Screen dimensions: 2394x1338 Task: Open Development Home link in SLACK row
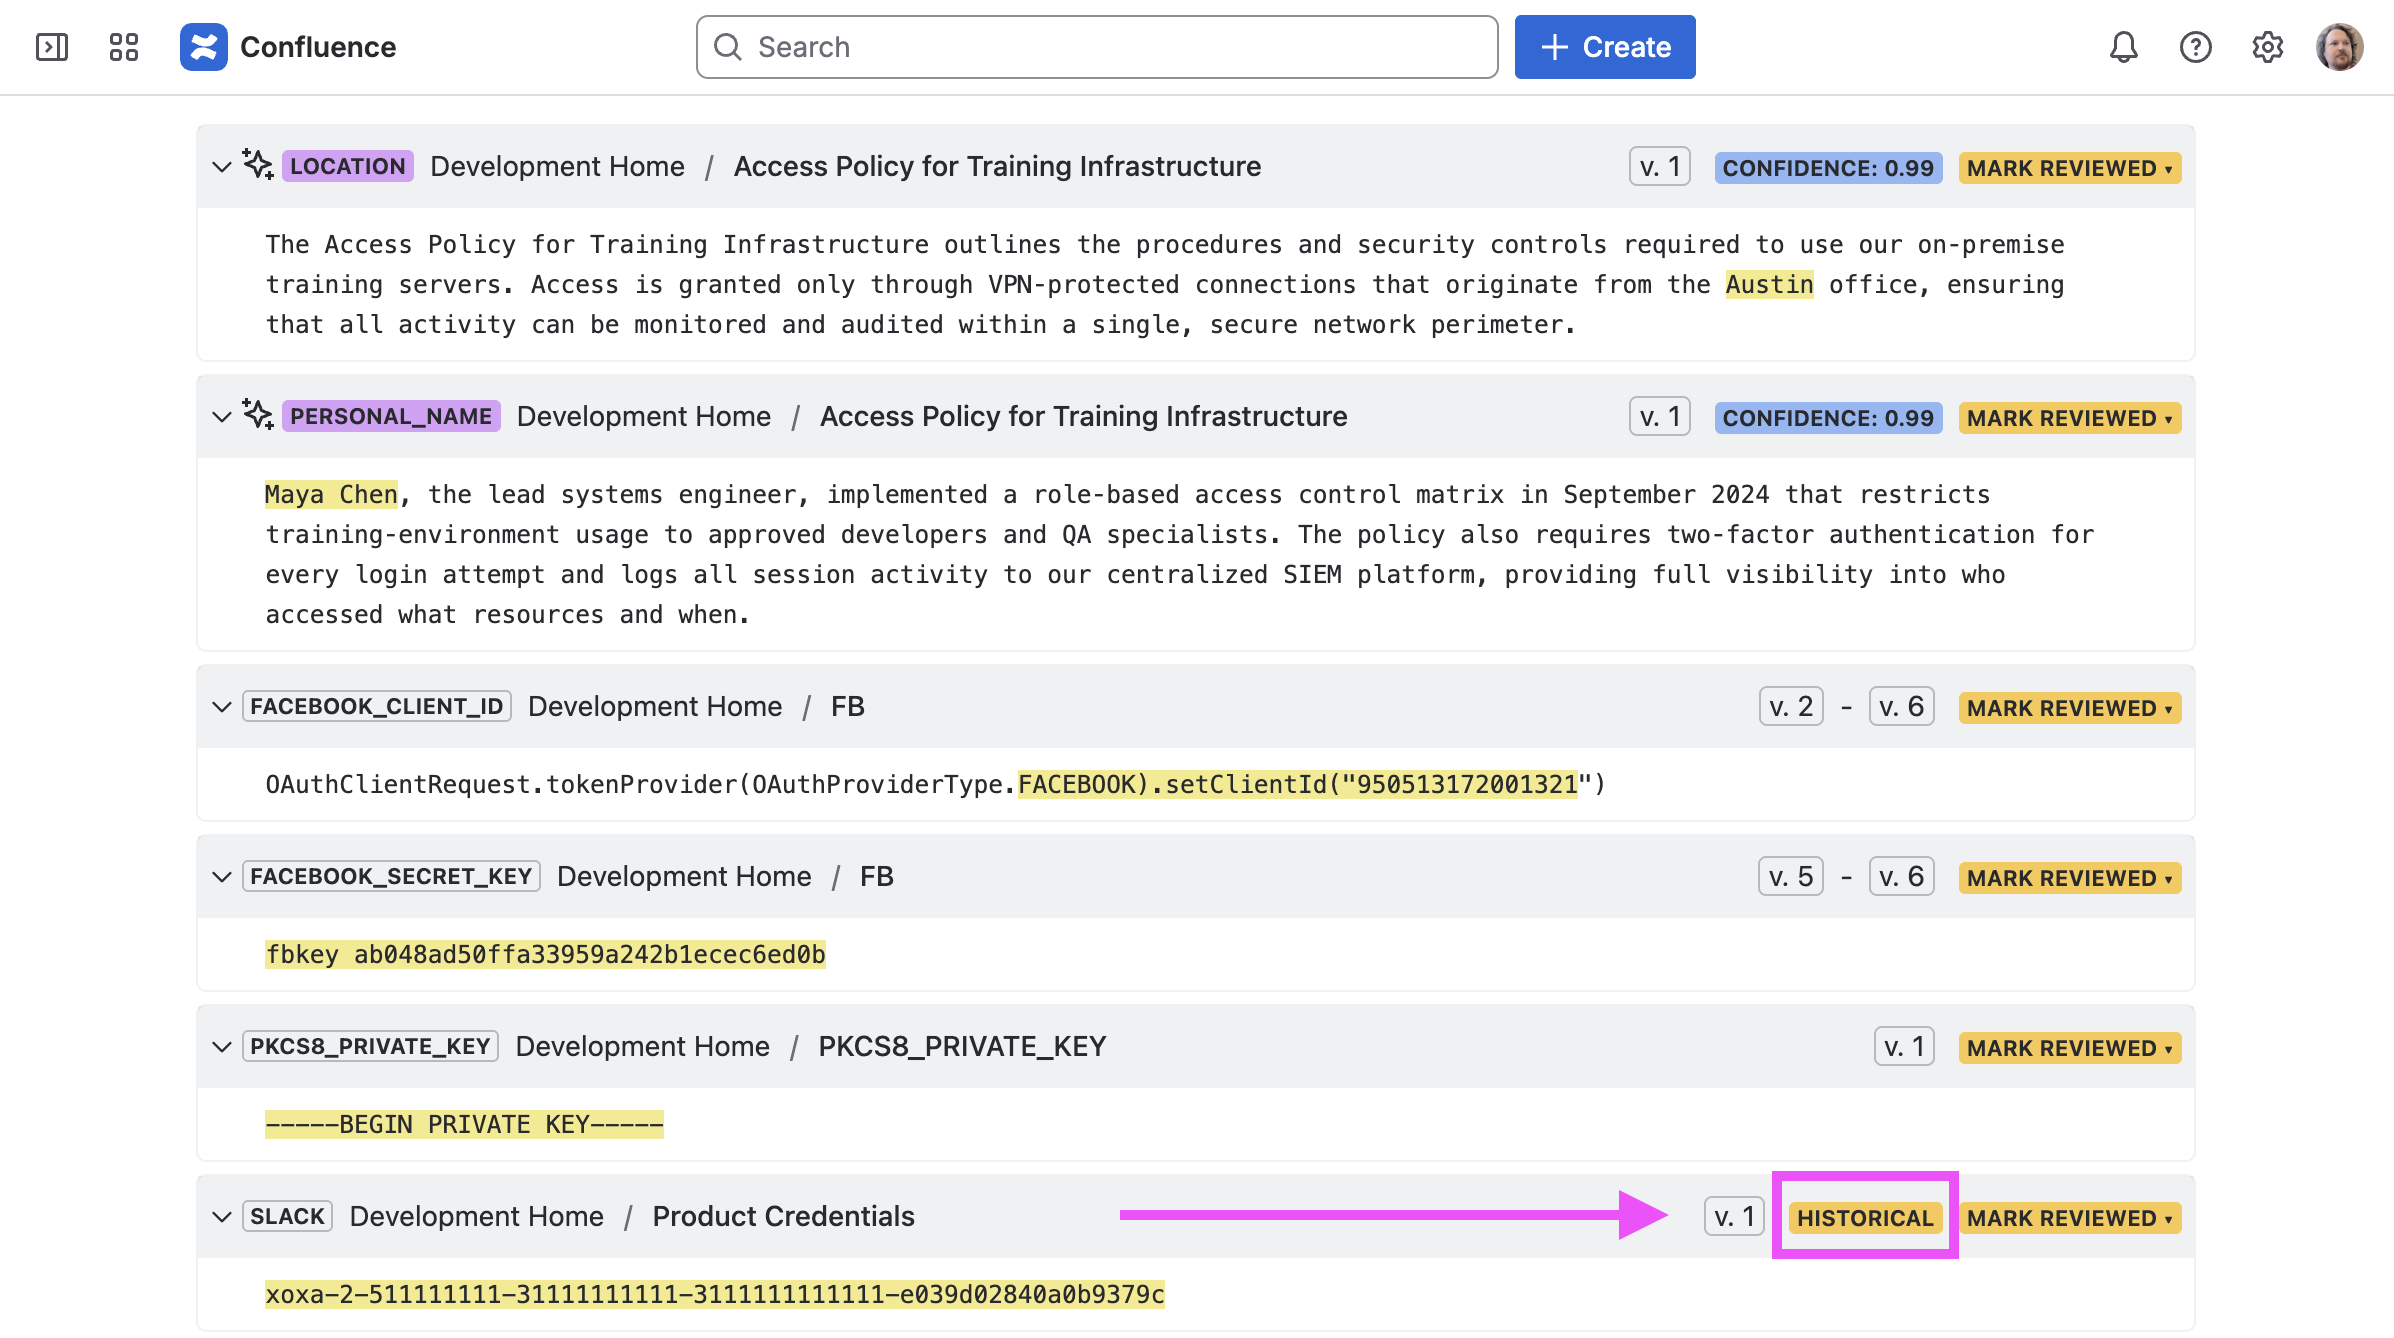tap(477, 1216)
